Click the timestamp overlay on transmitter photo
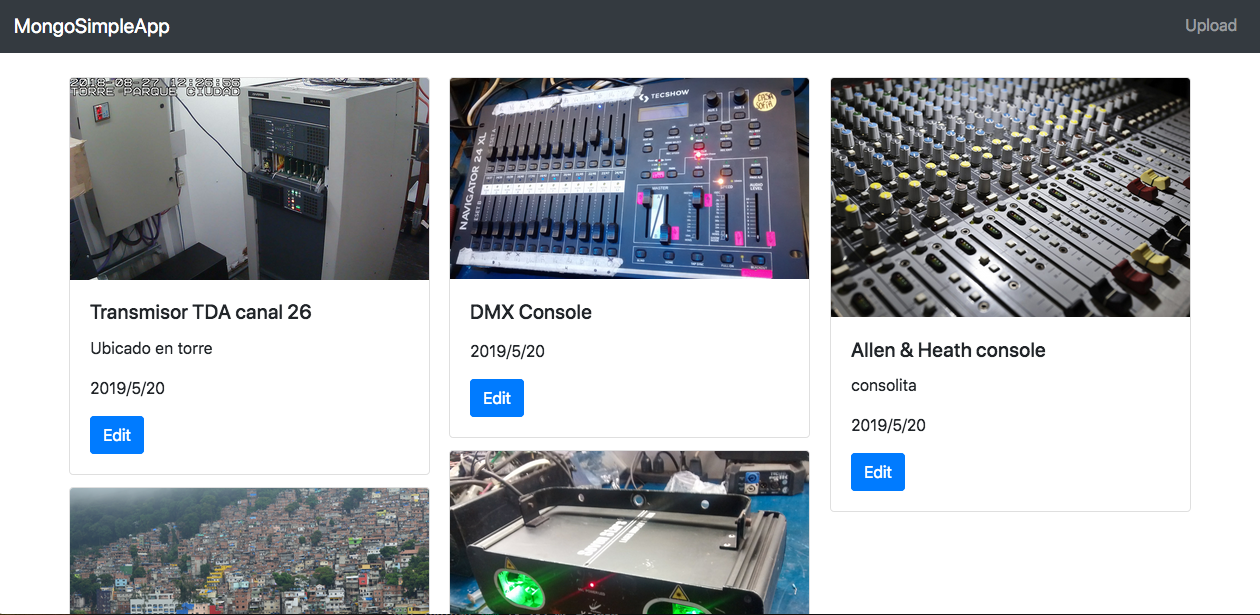The height and width of the screenshot is (615, 1260). pos(155,87)
